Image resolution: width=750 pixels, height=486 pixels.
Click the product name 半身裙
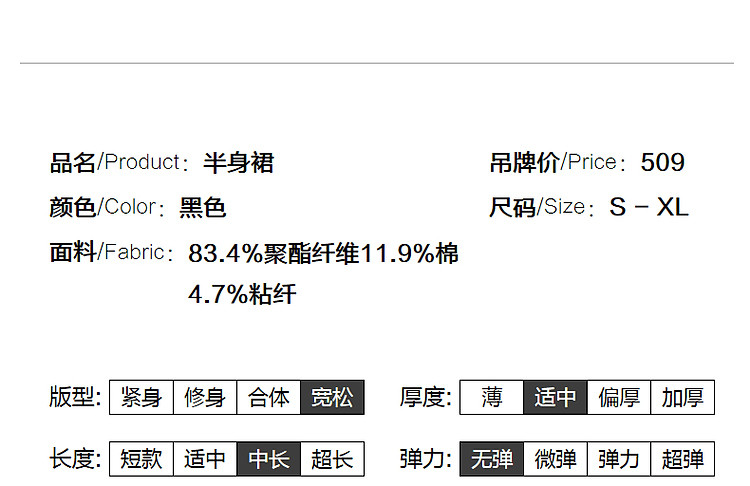pyautogui.click(x=238, y=163)
